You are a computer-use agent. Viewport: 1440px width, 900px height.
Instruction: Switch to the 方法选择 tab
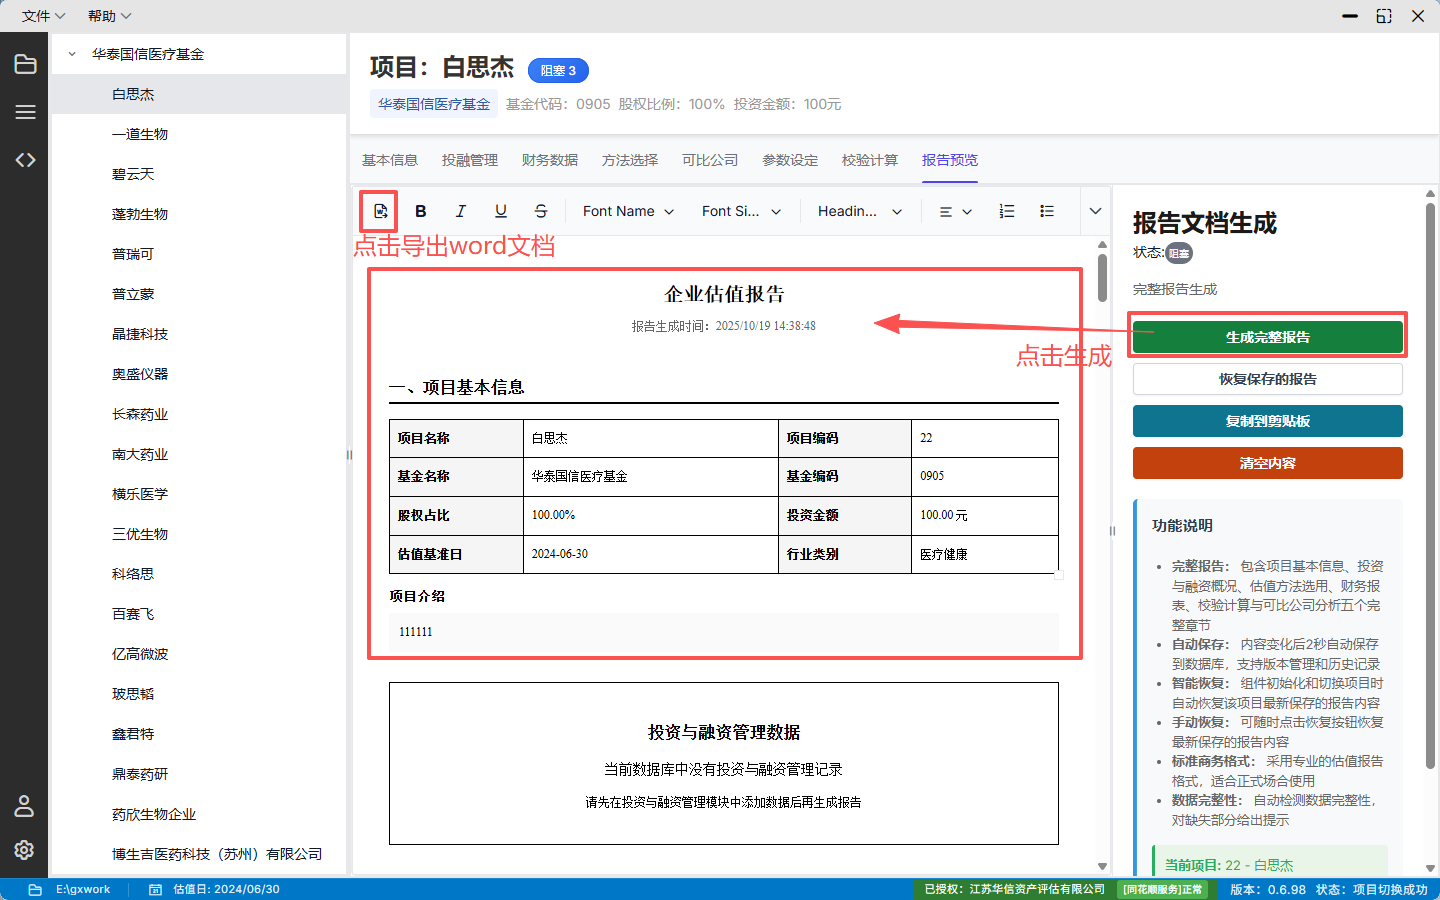630,160
